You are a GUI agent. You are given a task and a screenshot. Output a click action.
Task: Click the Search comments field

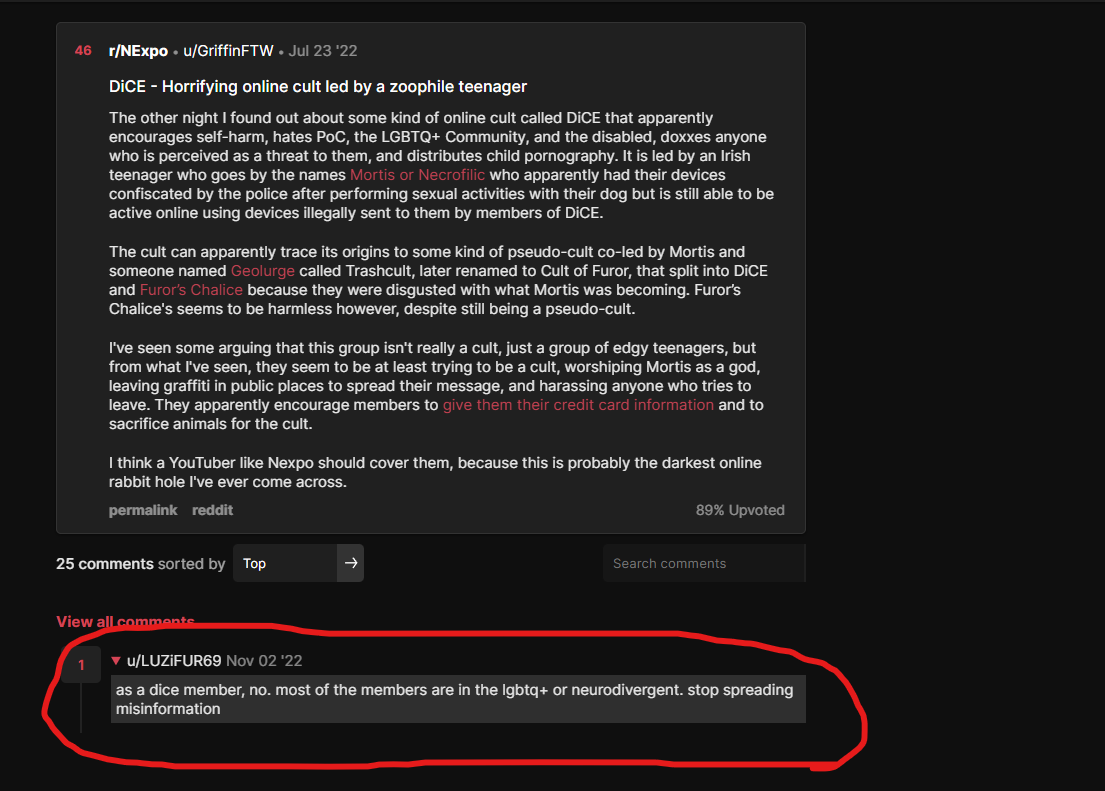point(703,563)
